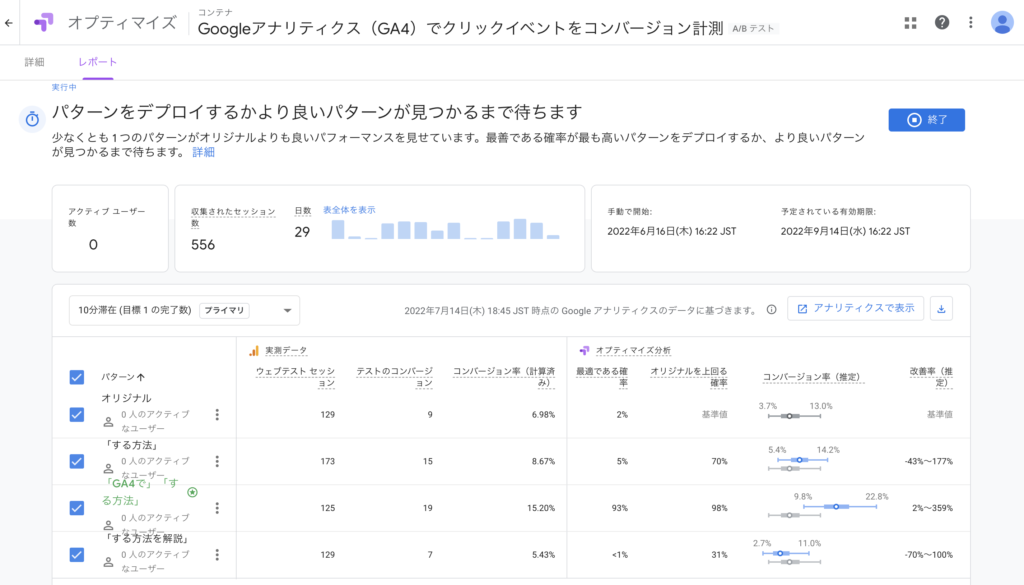1024x585 pixels.
Task: Click the 93% best probability value
Action: click(x=619, y=508)
